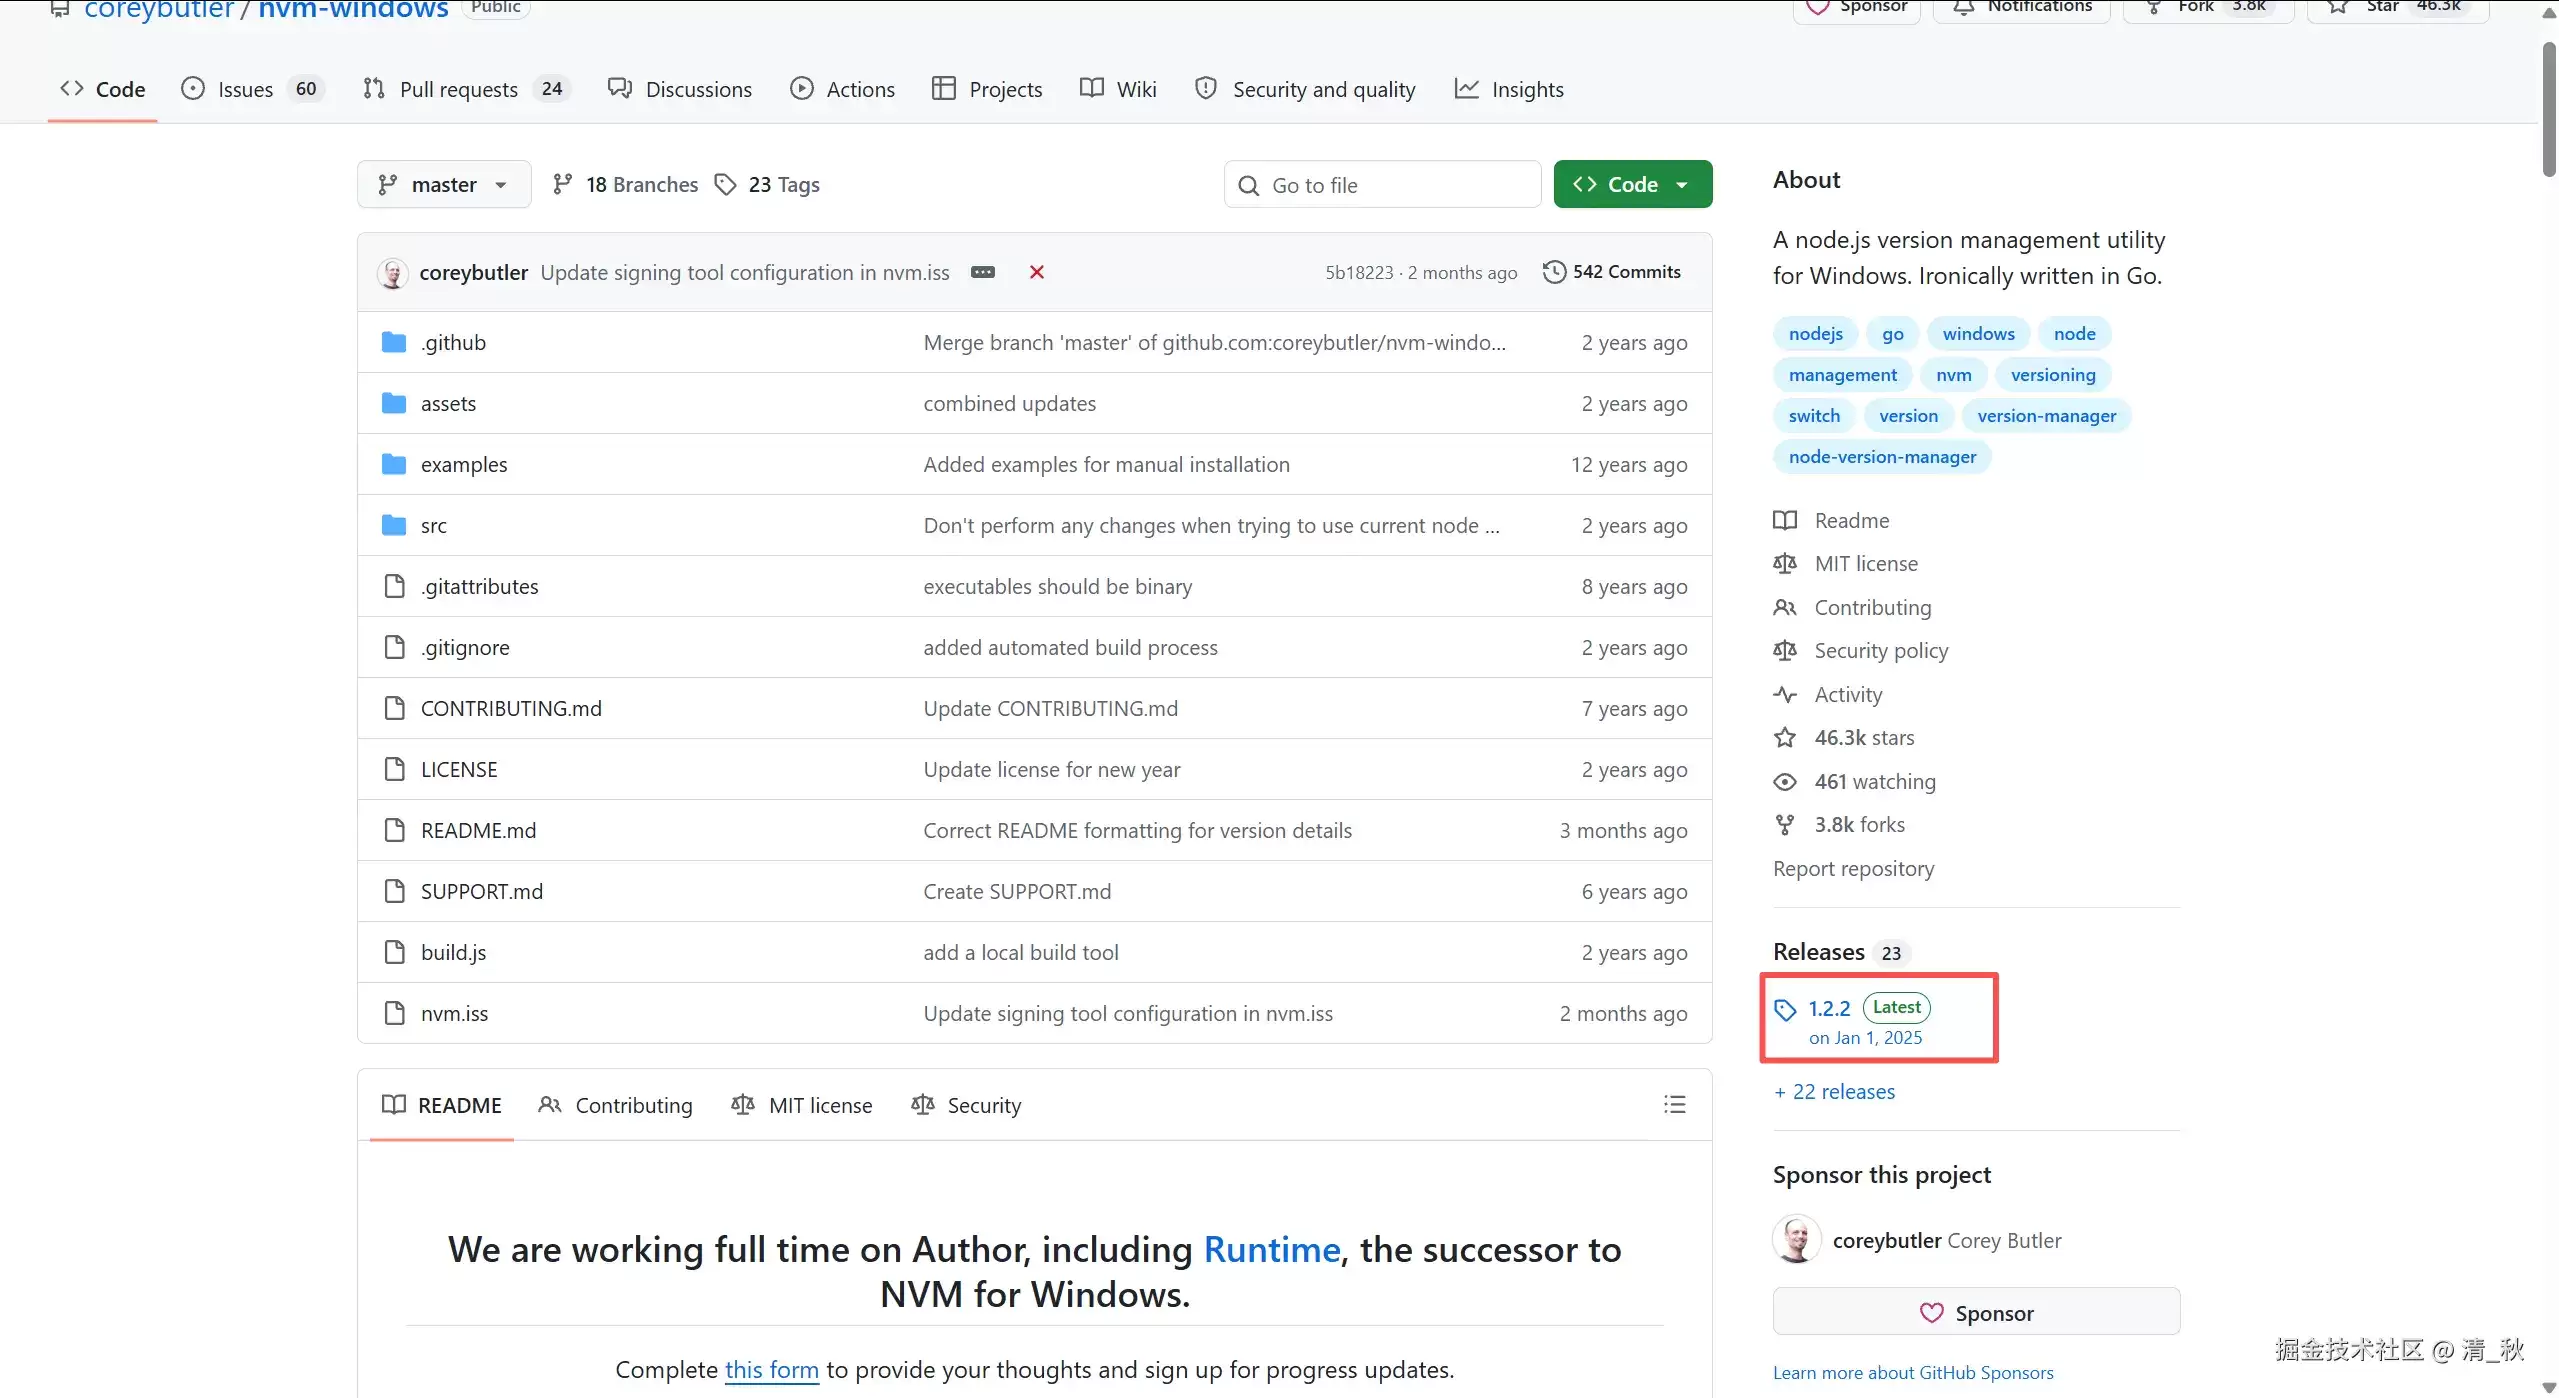Select the Projects tab
2559x1398 pixels.
[987, 89]
